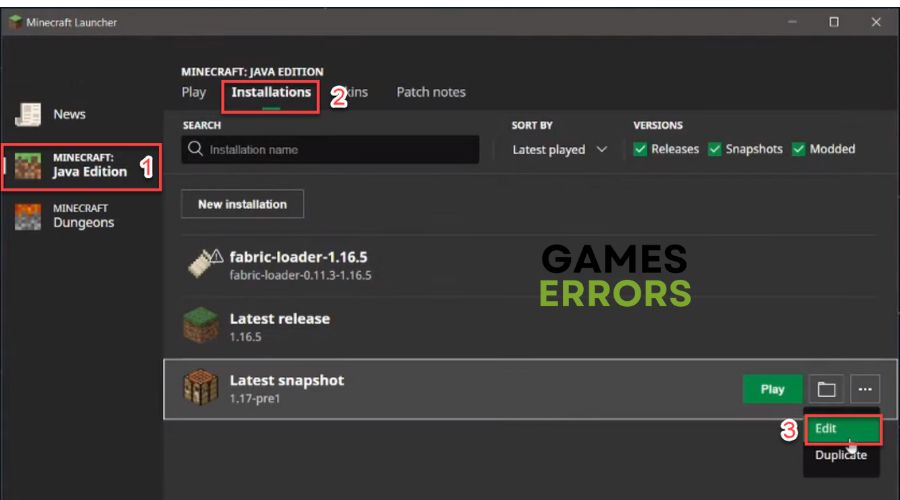This screenshot has width=900, height=500.
Task: Minimize the Minecraft Launcher window
Action: click(x=792, y=22)
